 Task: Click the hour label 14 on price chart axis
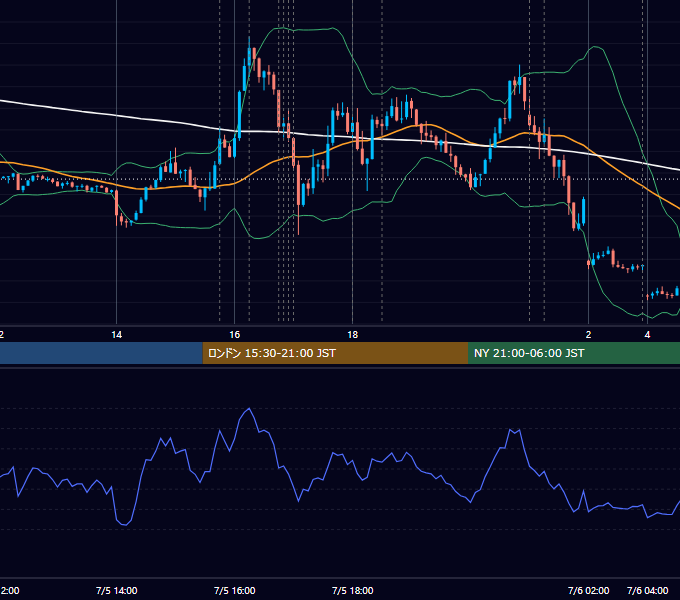pos(117,335)
